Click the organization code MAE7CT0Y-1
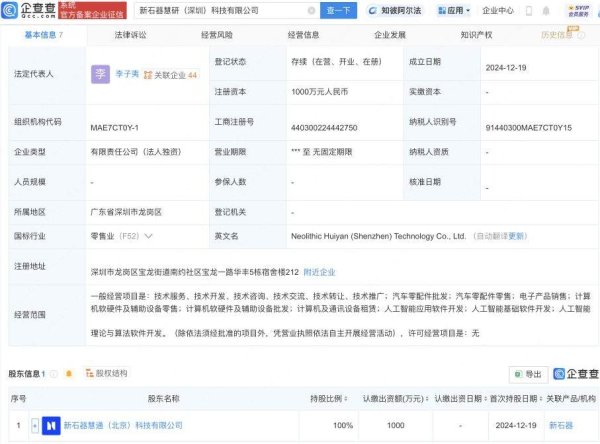Image resolution: width=600 pixels, height=444 pixels. (x=114, y=128)
